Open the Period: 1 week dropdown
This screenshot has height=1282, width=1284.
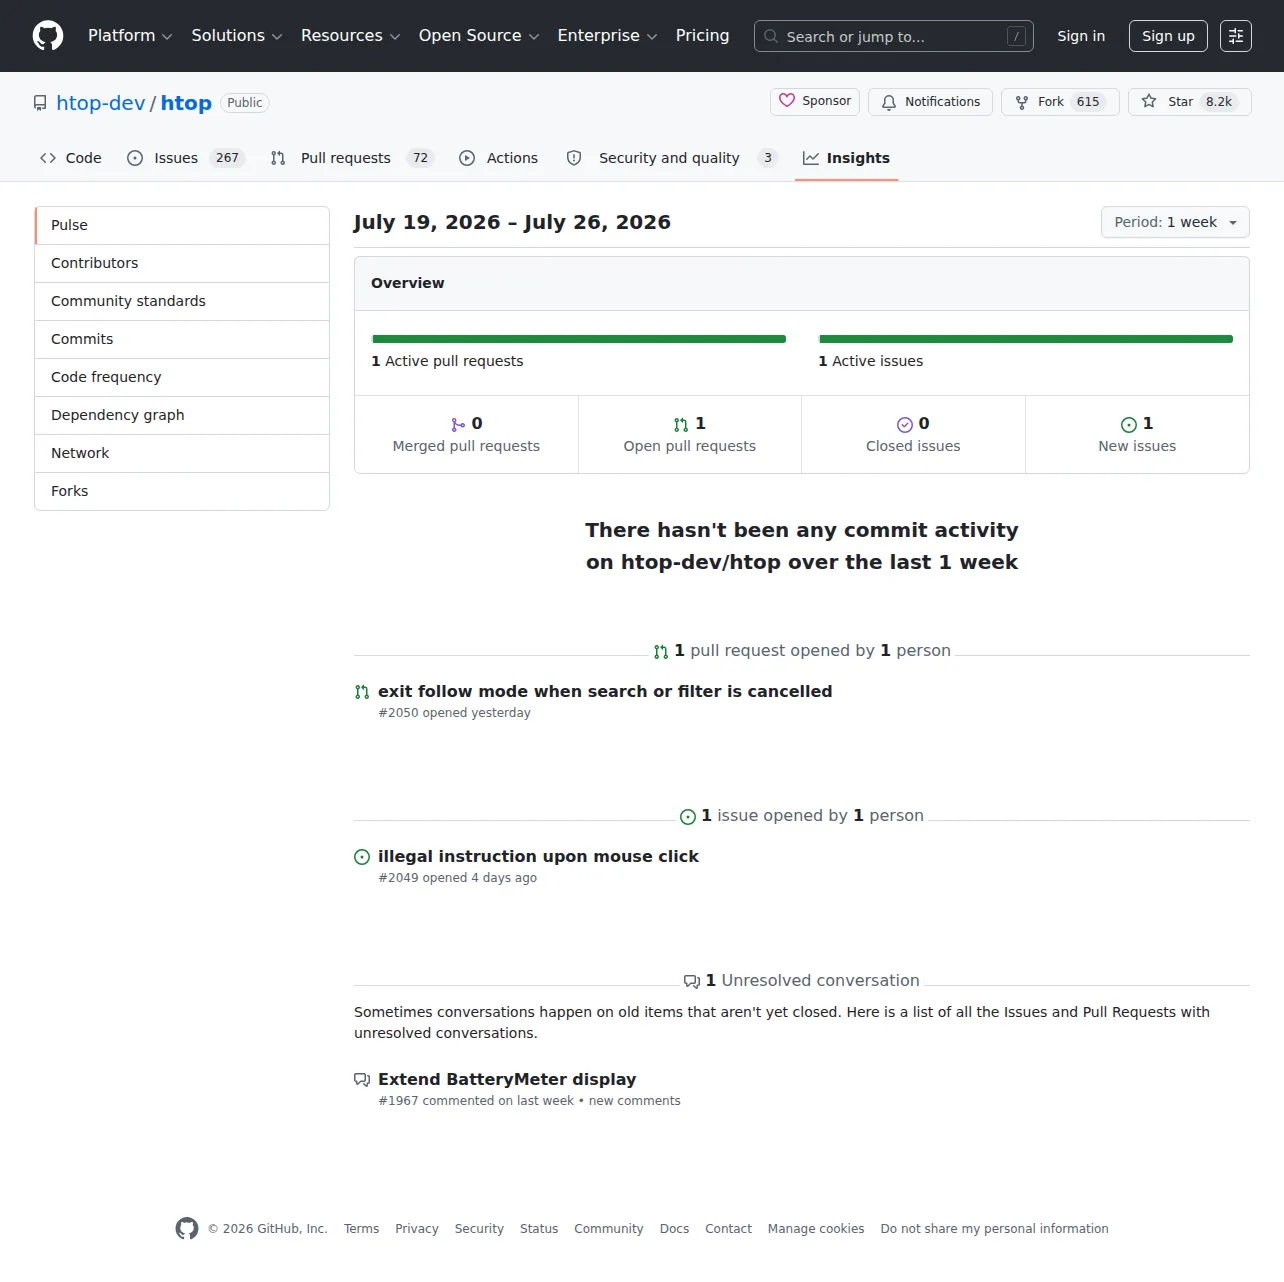tap(1175, 222)
